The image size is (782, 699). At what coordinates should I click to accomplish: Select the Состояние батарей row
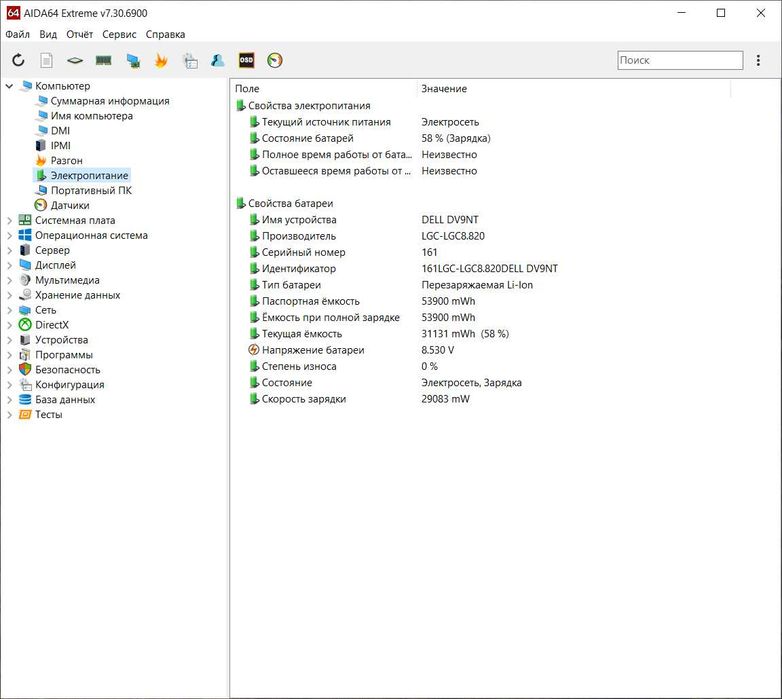[370, 138]
